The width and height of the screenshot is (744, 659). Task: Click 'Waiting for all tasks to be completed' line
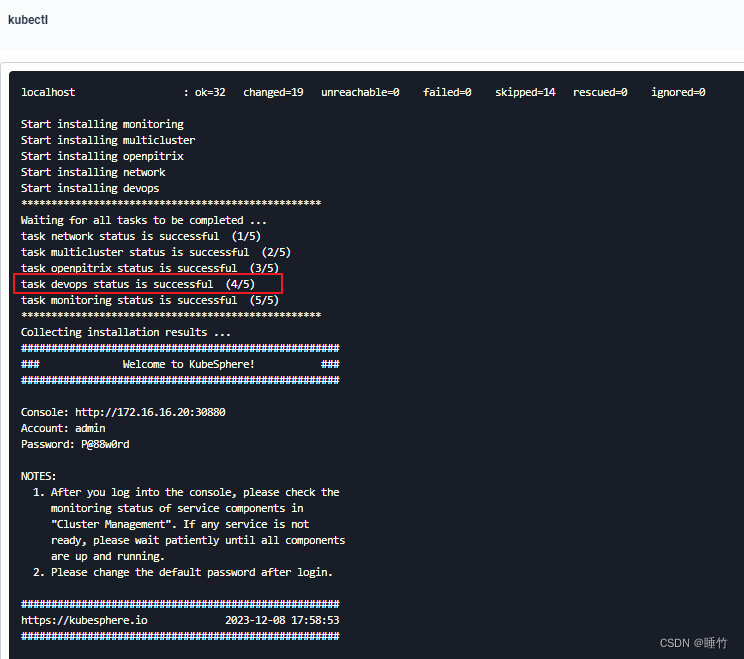pyautogui.click(x=144, y=220)
